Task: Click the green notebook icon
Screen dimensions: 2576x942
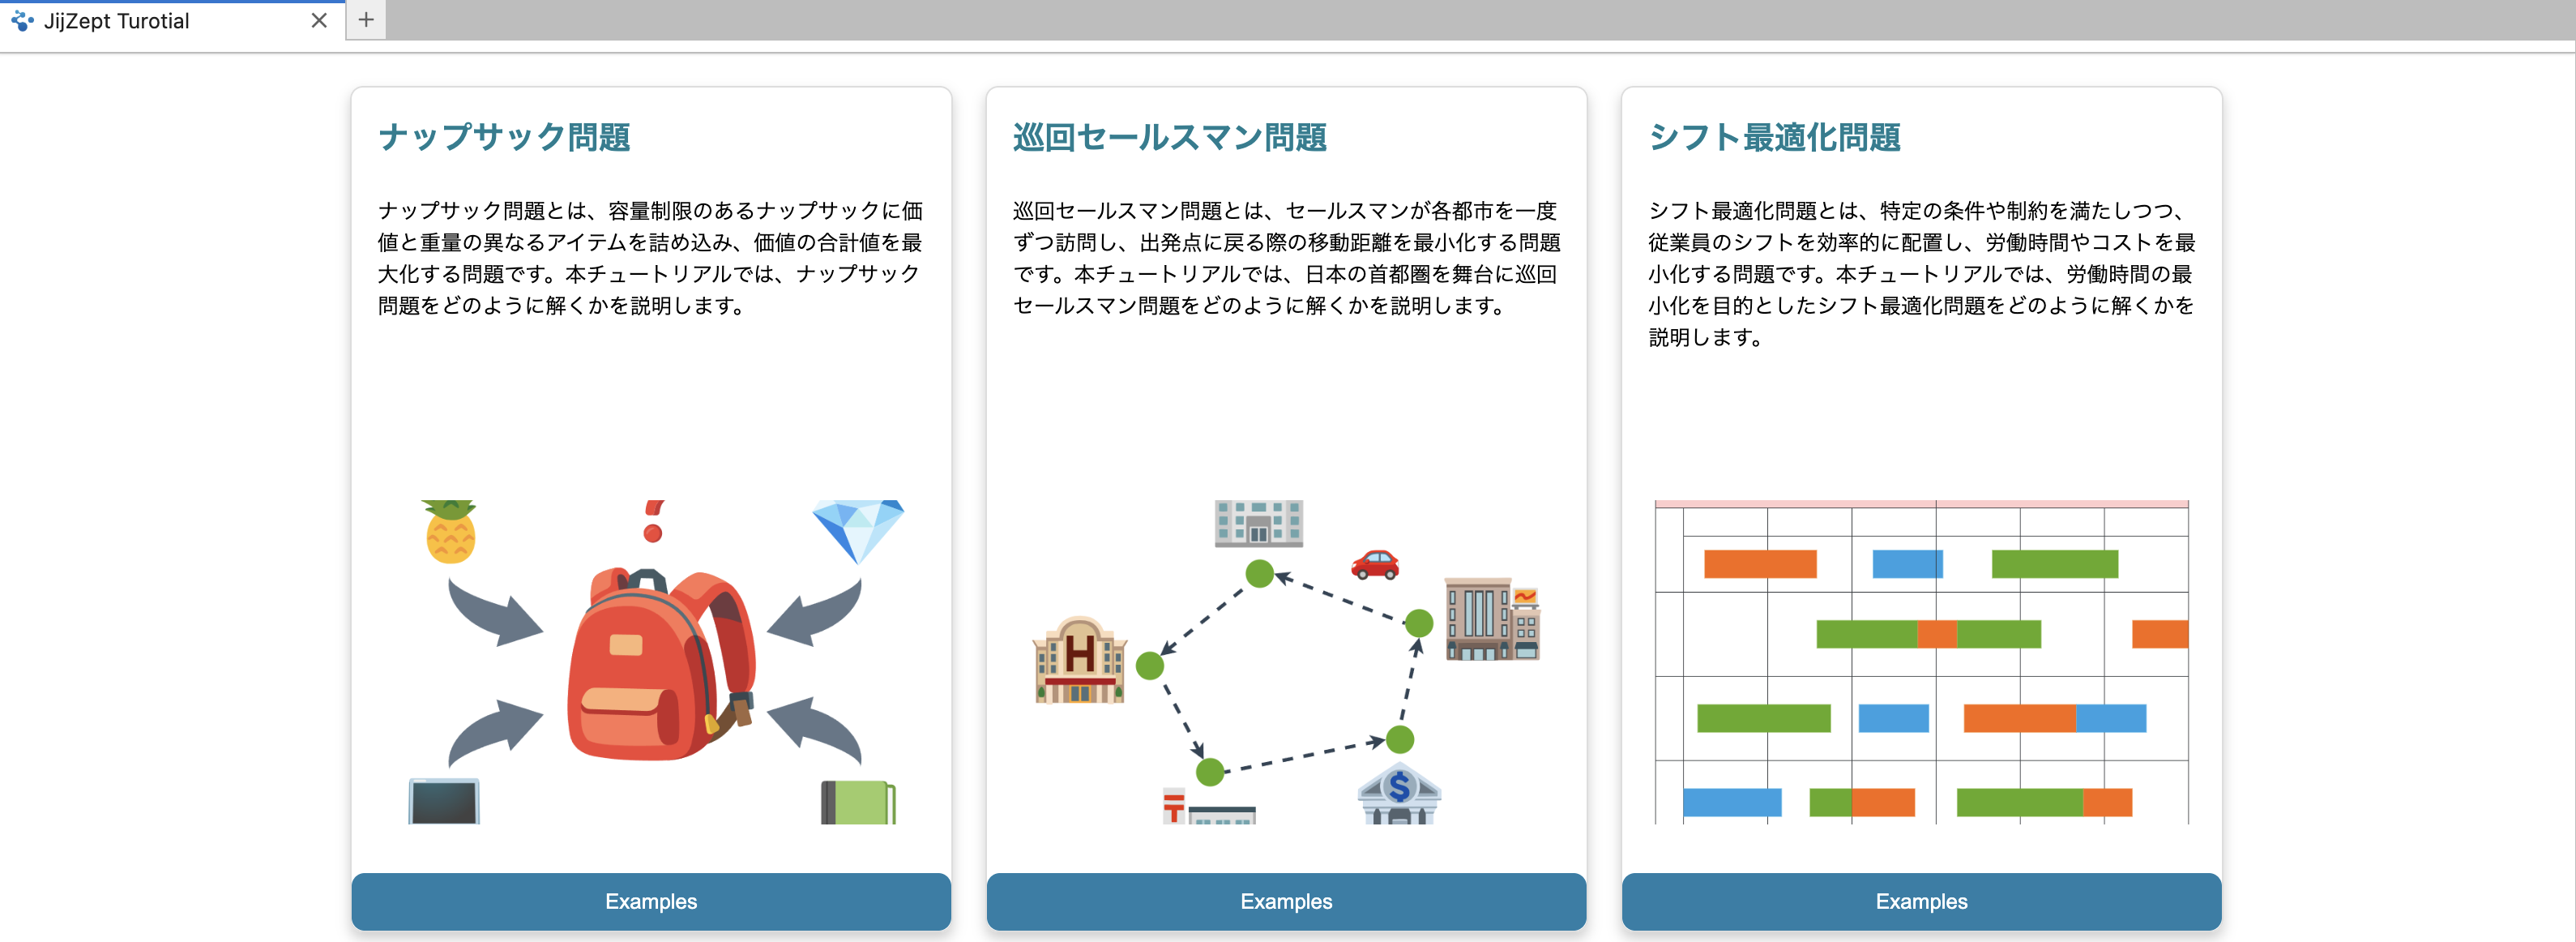Action: pyautogui.click(x=857, y=802)
